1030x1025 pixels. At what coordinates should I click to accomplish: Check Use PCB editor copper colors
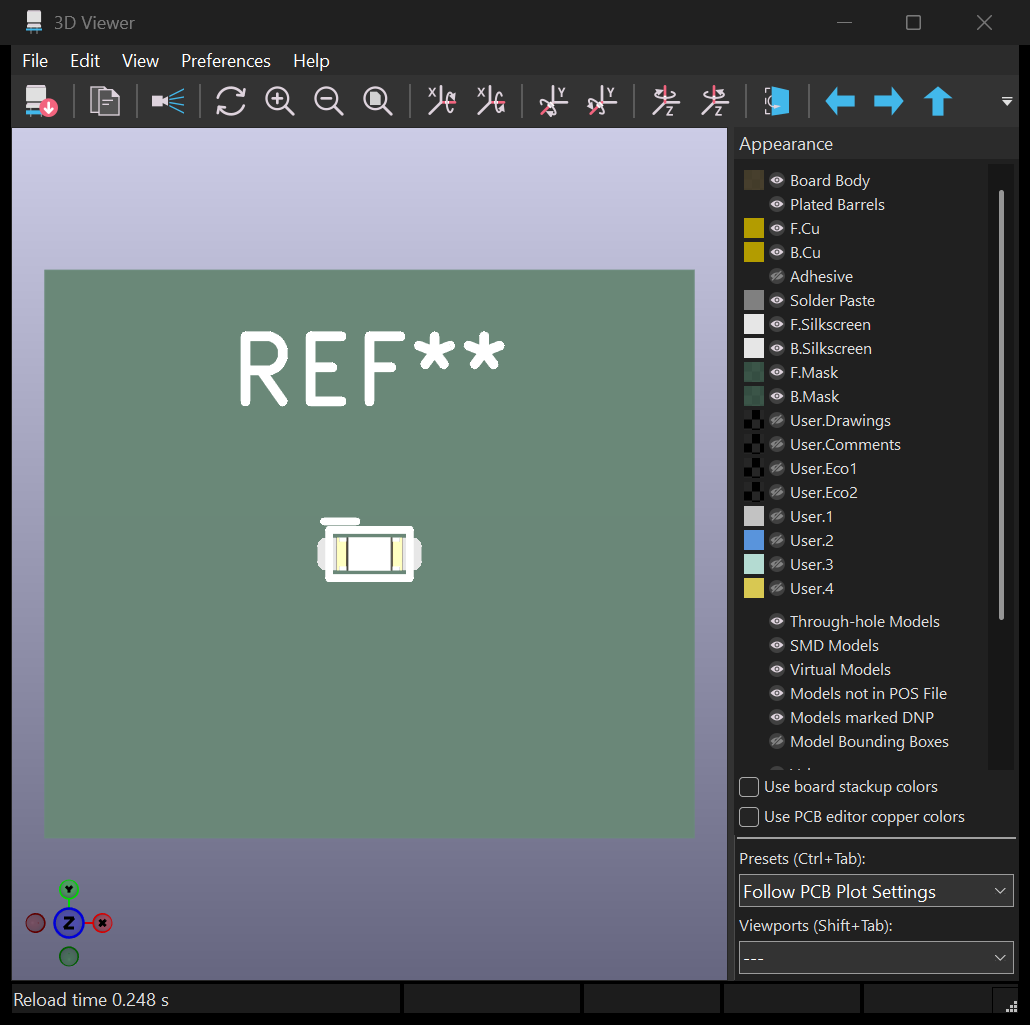pyautogui.click(x=749, y=817)
